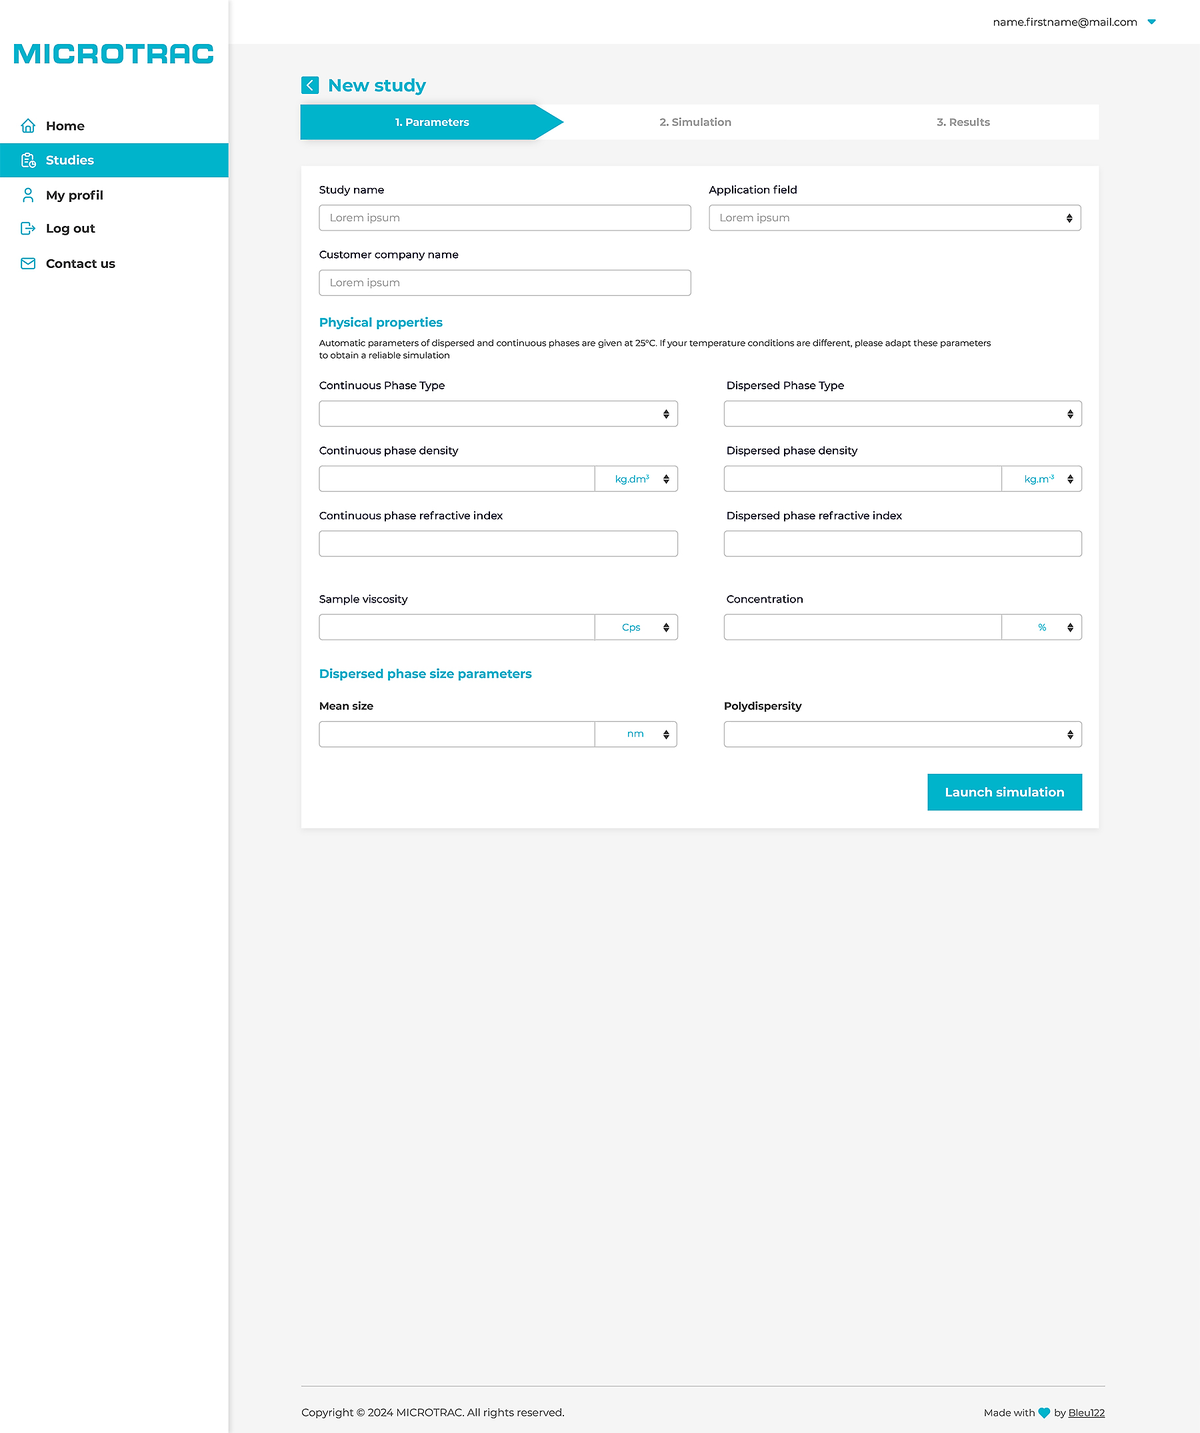Change the Sample viscosity Cps unit selector
Screen dimensions: 1200x1433
pos(637,628)
